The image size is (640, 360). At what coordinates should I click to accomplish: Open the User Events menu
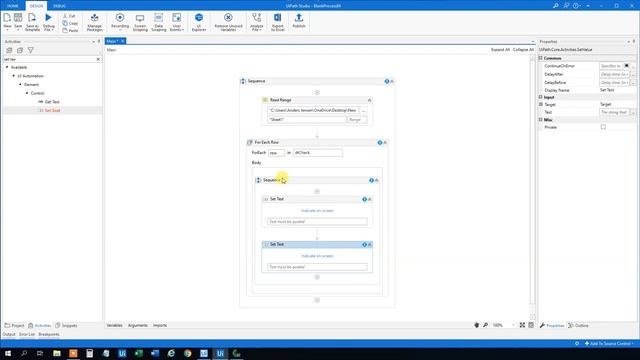(177, 22)
